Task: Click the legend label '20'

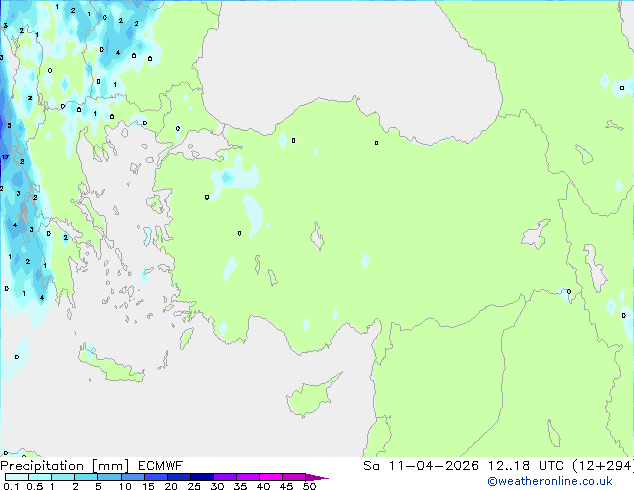Action: tap(171, 486)
